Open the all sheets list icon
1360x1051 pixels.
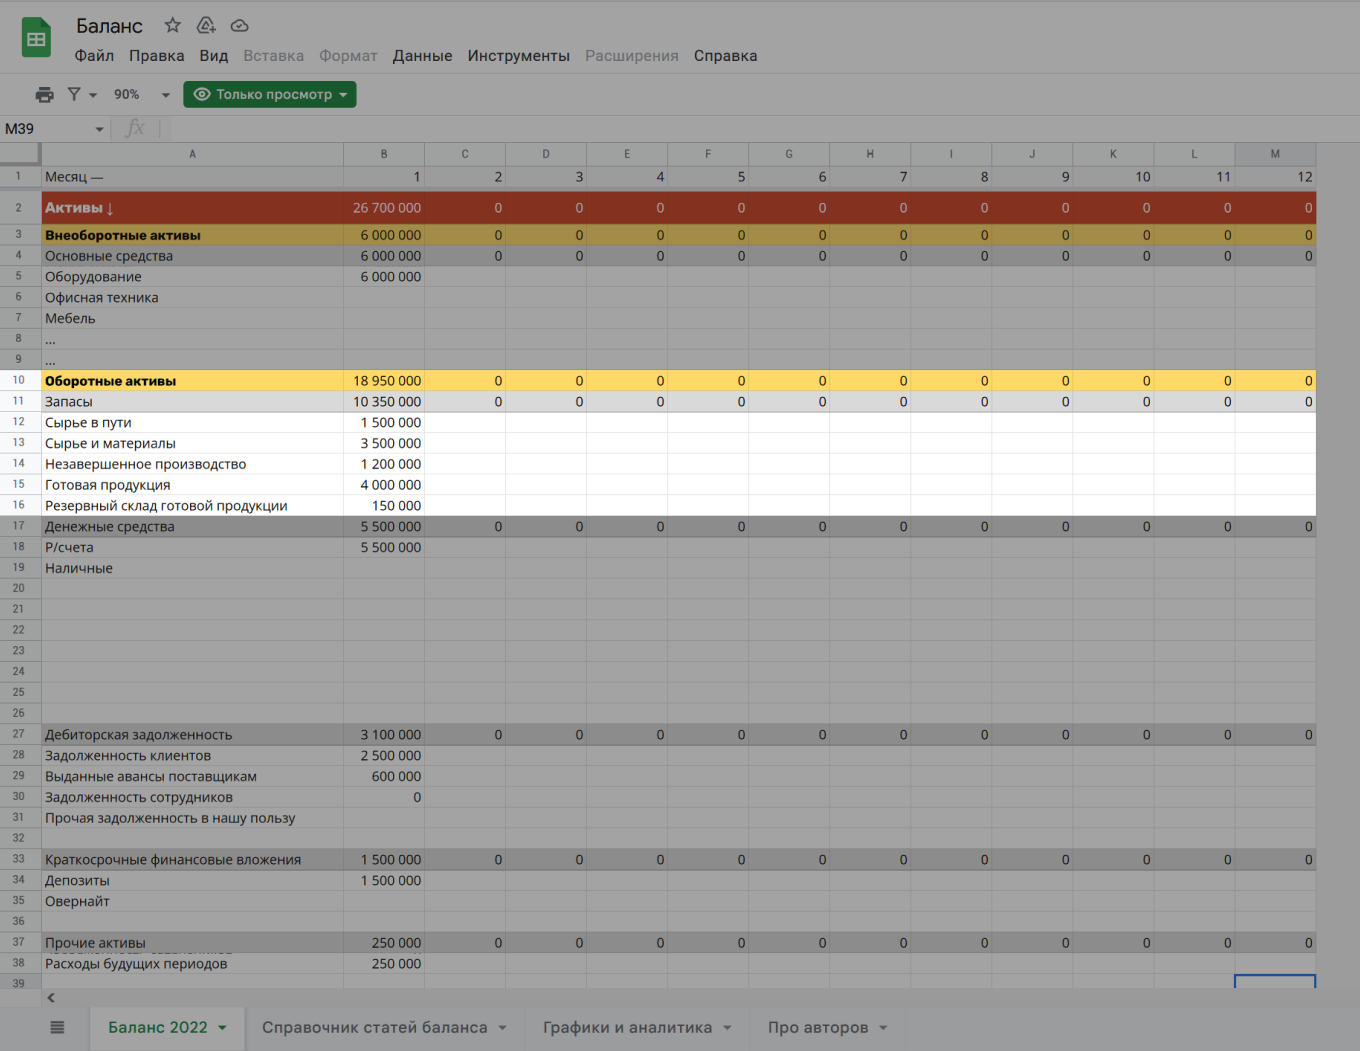[x=57, y=1027]
